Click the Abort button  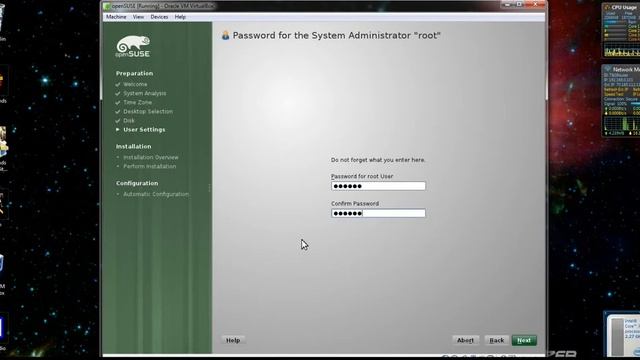pos(465,340)
